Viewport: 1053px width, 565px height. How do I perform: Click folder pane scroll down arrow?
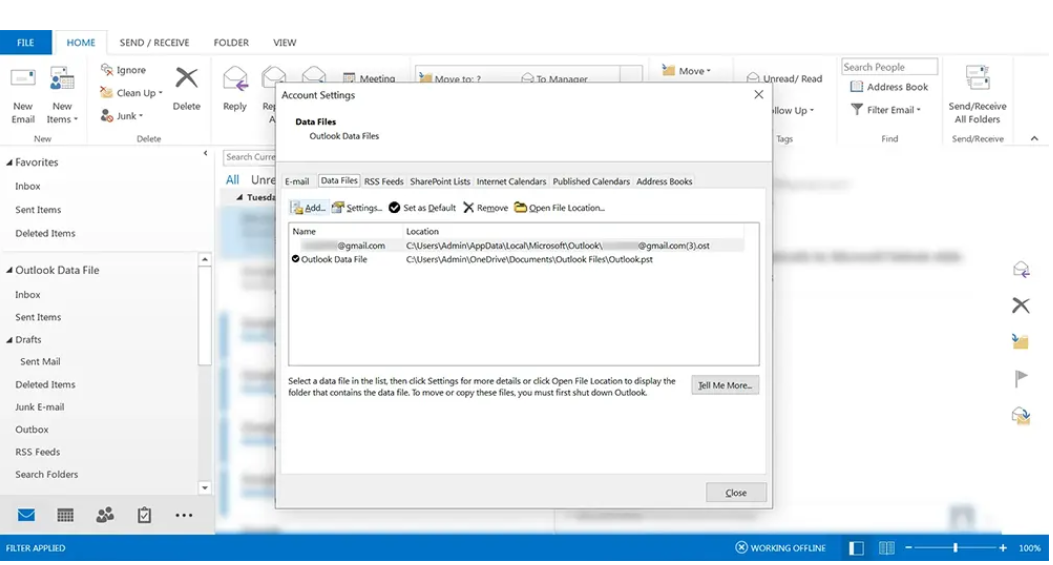[x=205, y=488]
